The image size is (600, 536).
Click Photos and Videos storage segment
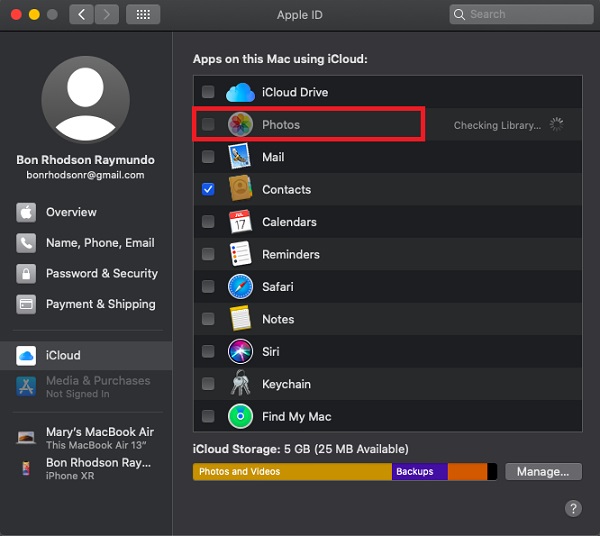click(x=292, y=471)
